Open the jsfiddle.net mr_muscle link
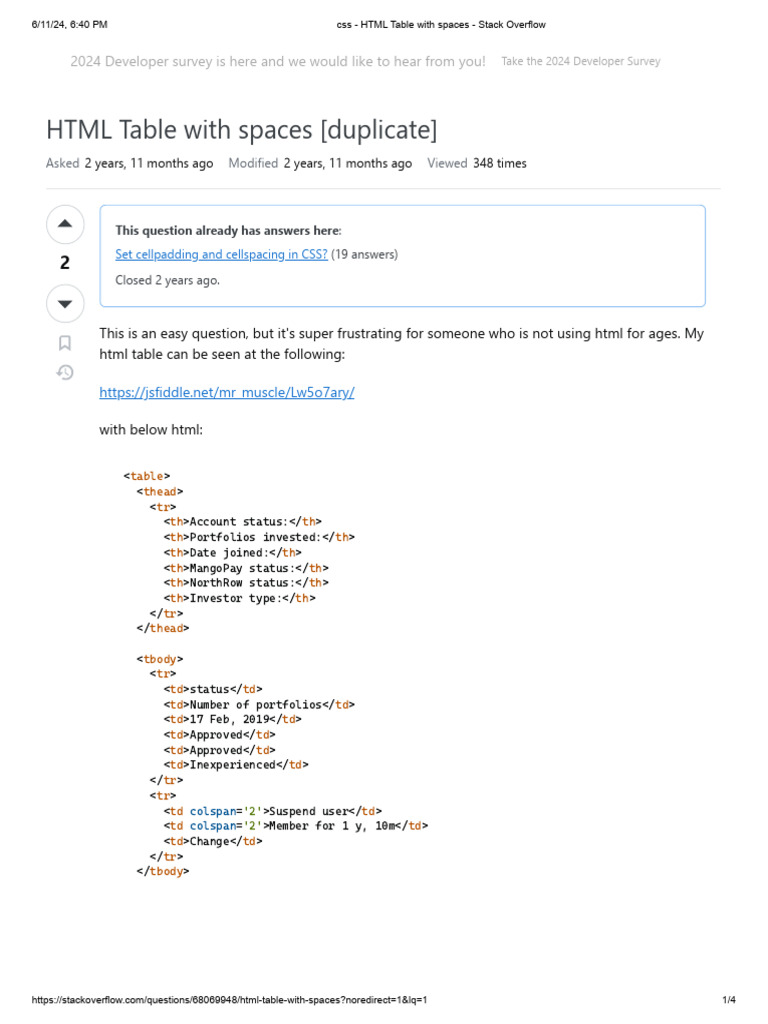This screenshot has height=1024, width=768. tap(227, 392)
